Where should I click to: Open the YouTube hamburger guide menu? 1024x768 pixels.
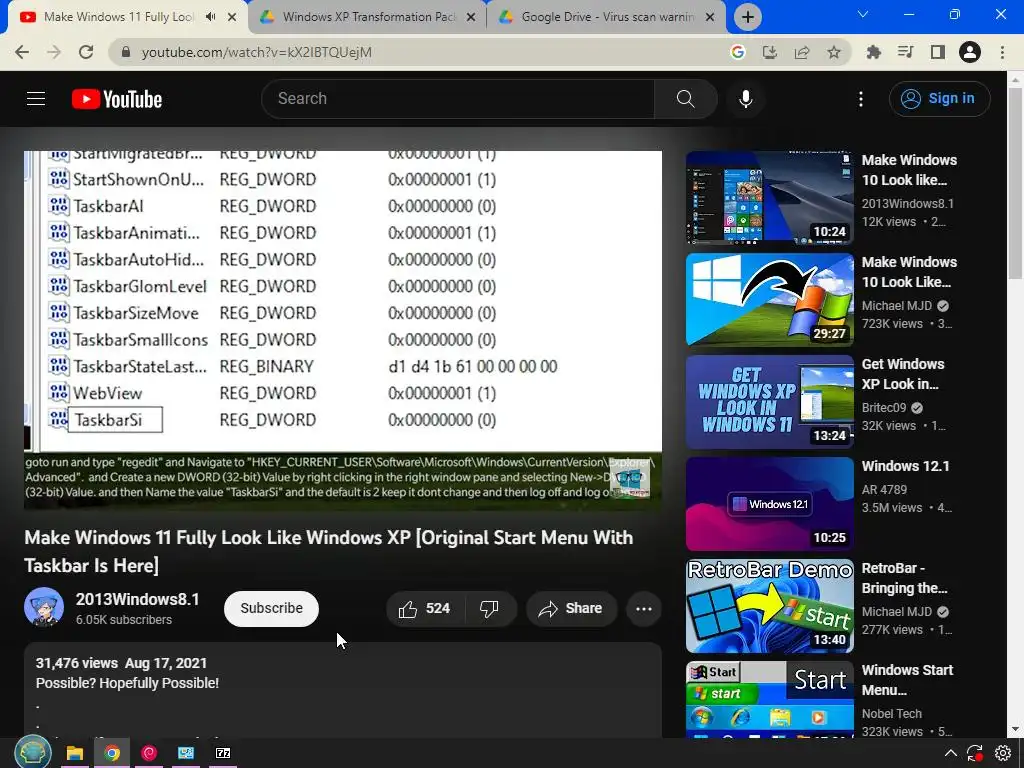tap(36, 99)
